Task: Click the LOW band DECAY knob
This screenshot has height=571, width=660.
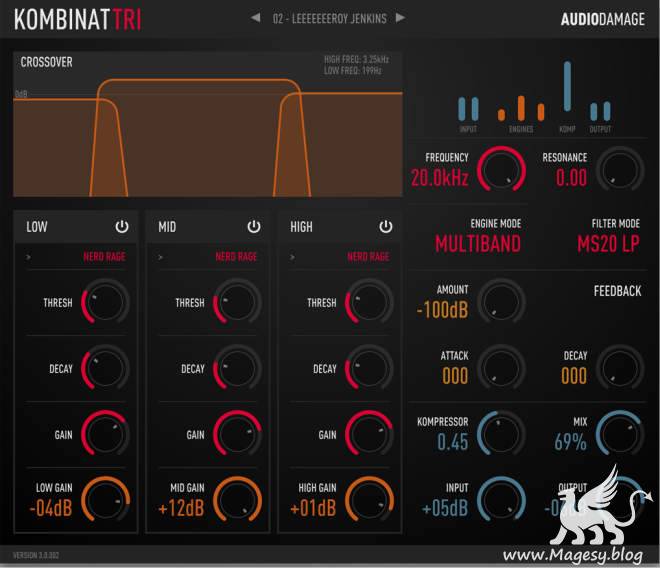Action: pyautogui.click(x=105, y=368)
